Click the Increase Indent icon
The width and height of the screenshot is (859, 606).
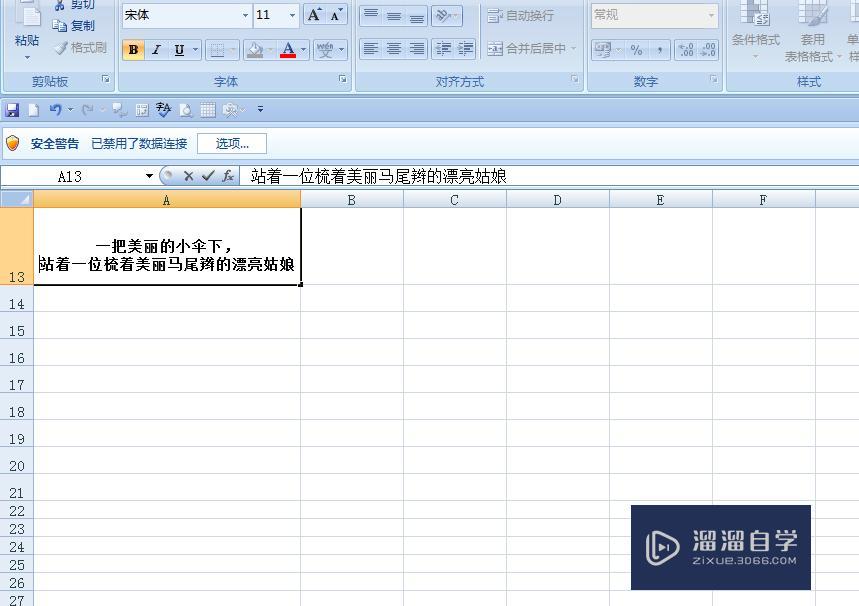[x=465, y=49]
